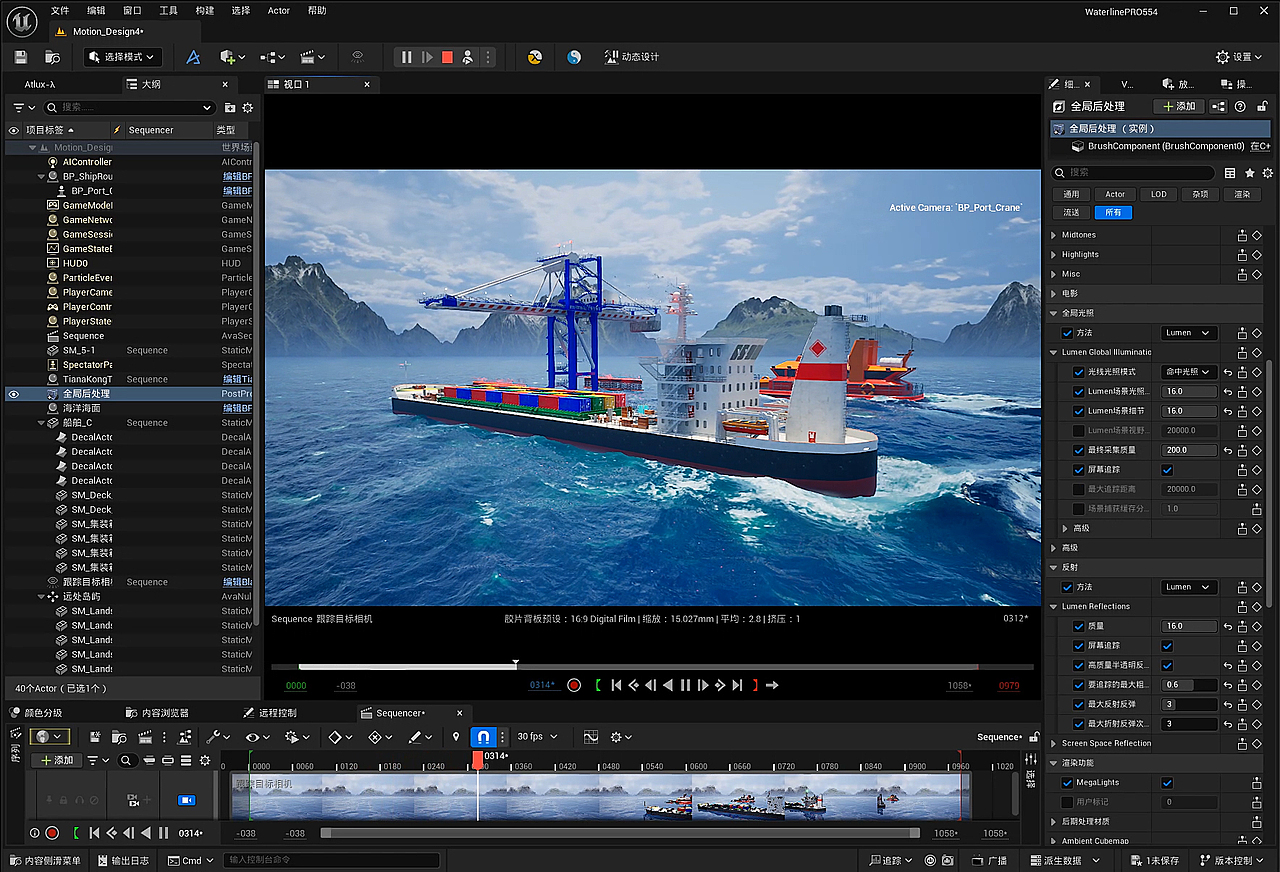Toggle the details panel lock icon
The width and height of the screenshot is (1280, 872).
tap(1263, 106)
